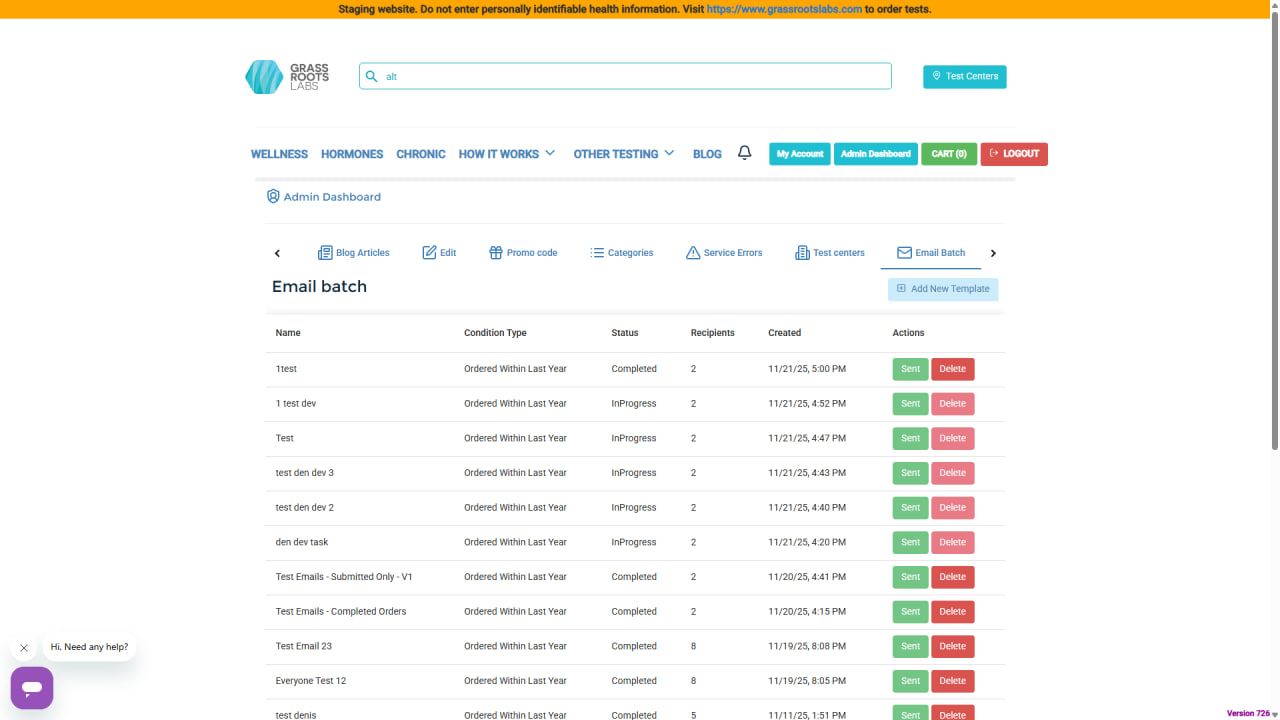
Task: Switch to the Edit tab
Action: [439, 253]
